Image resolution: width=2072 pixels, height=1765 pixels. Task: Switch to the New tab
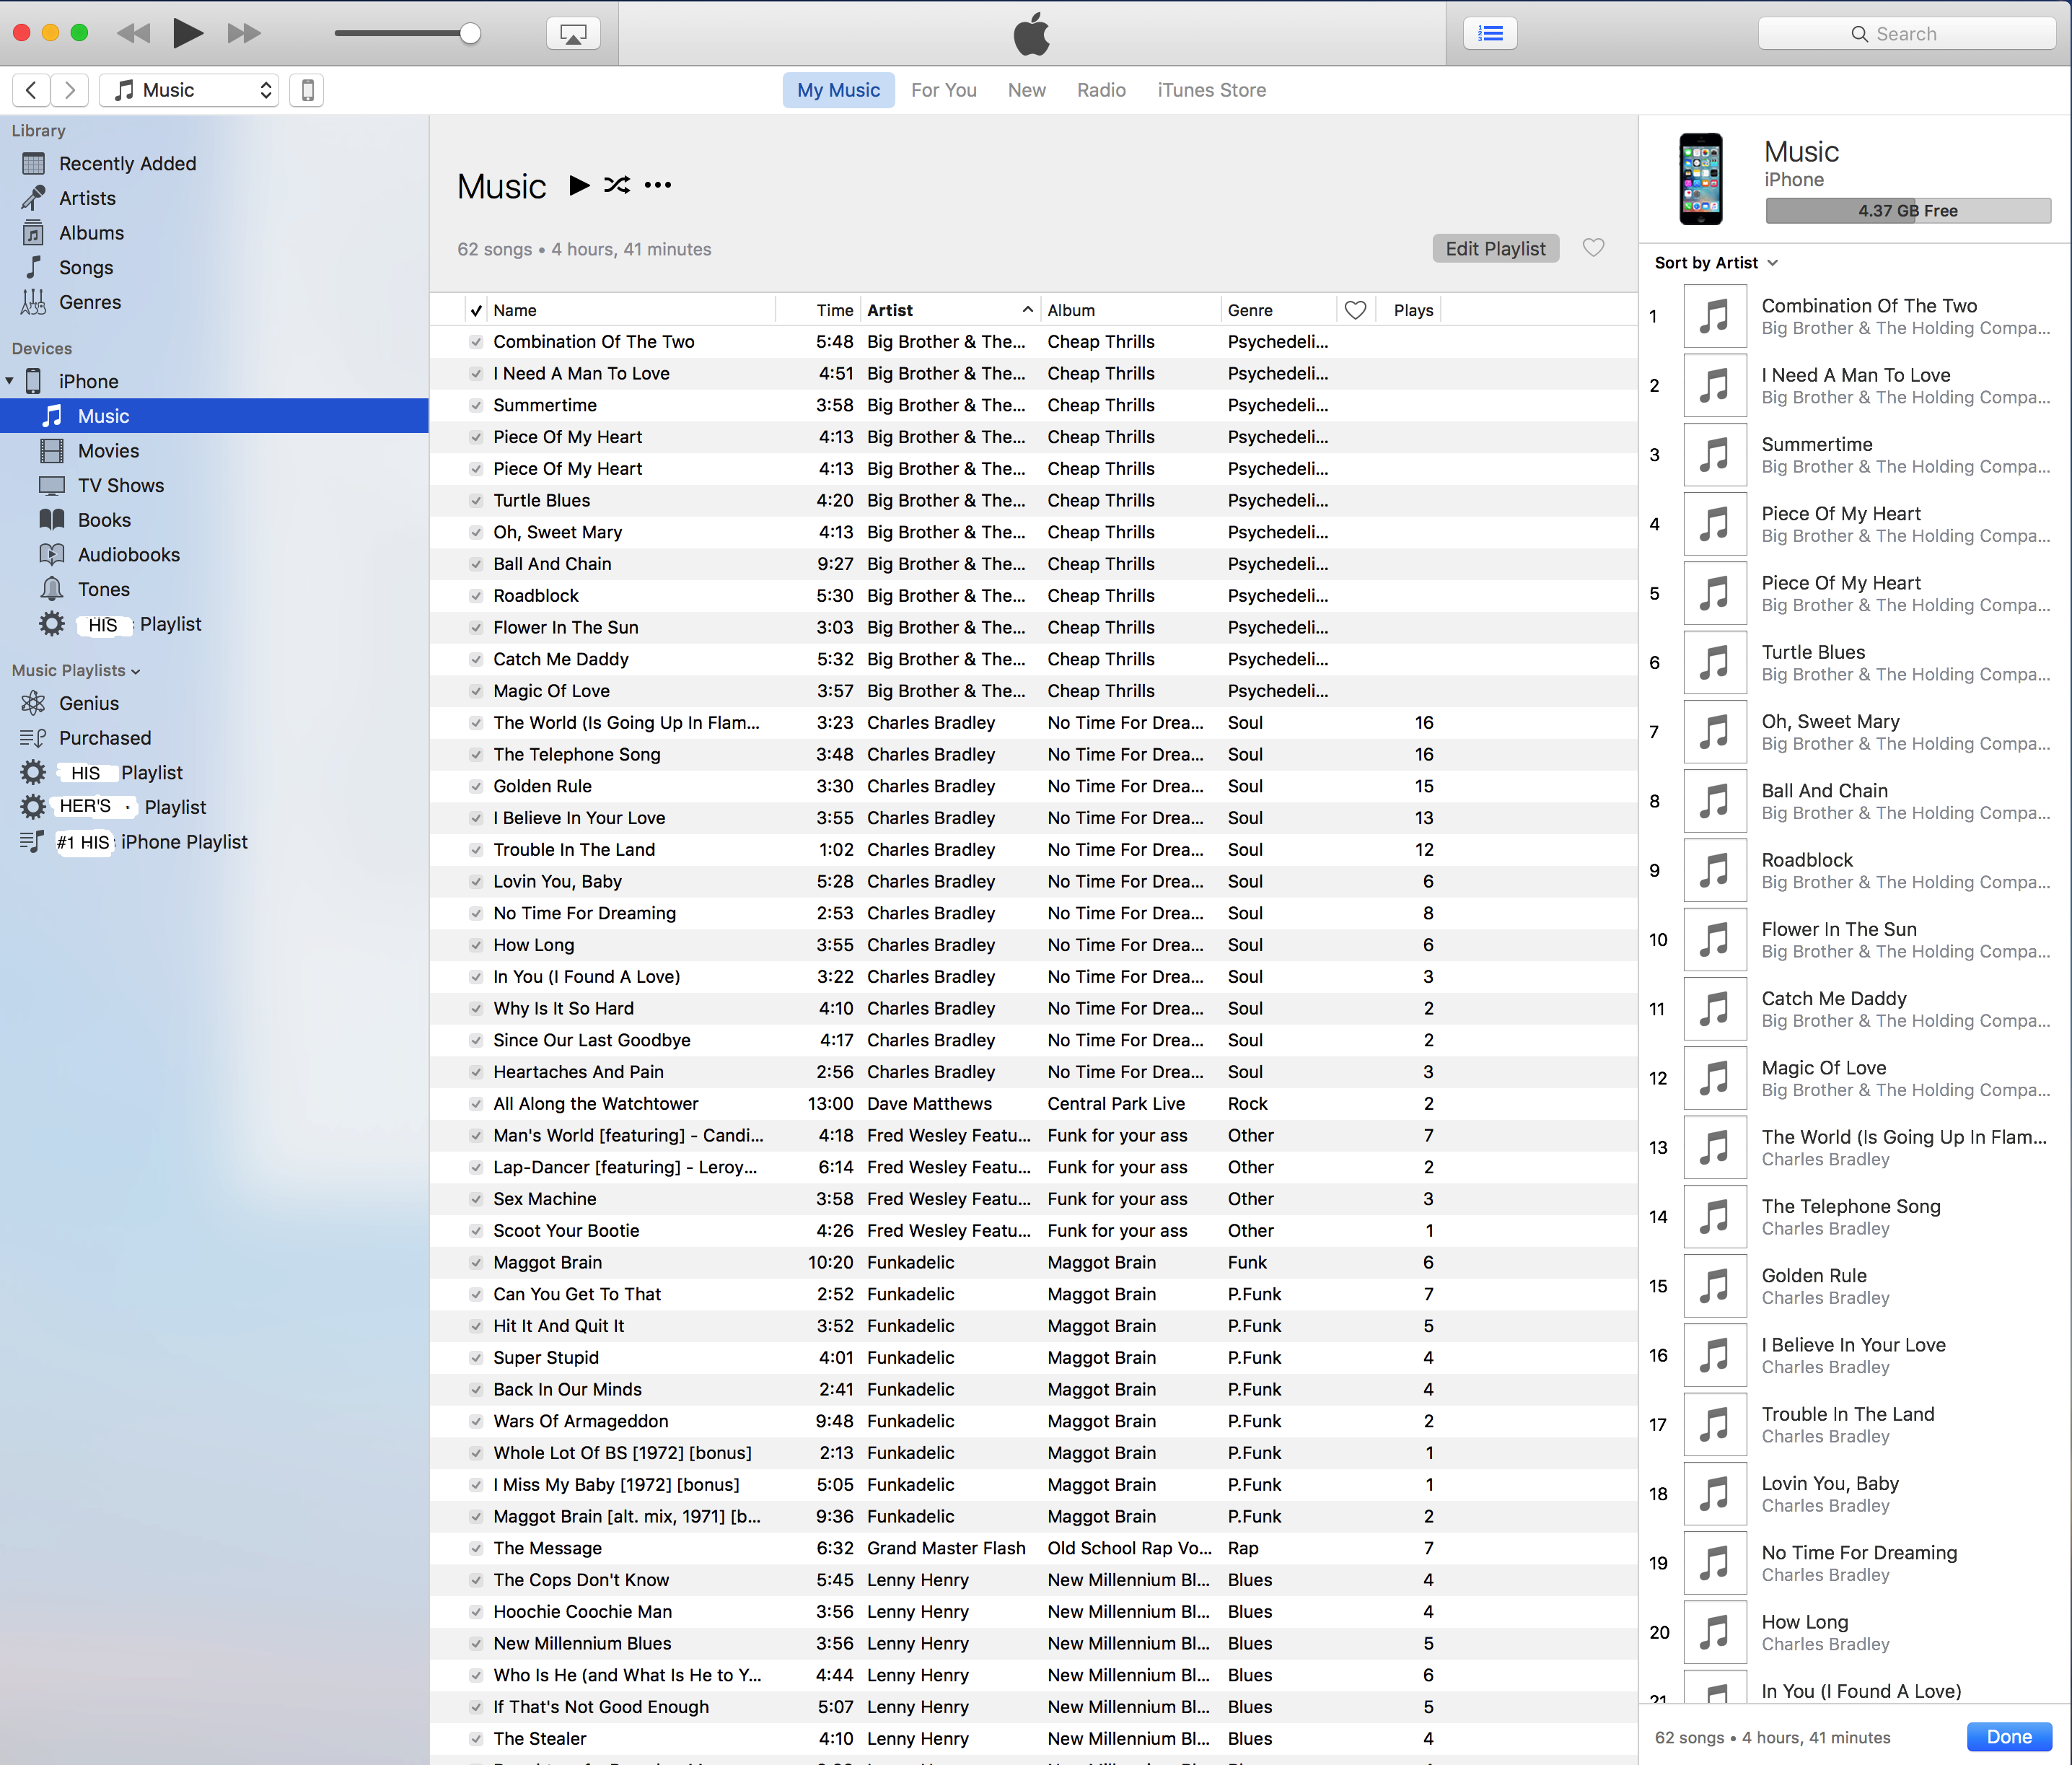[1026, 90]
